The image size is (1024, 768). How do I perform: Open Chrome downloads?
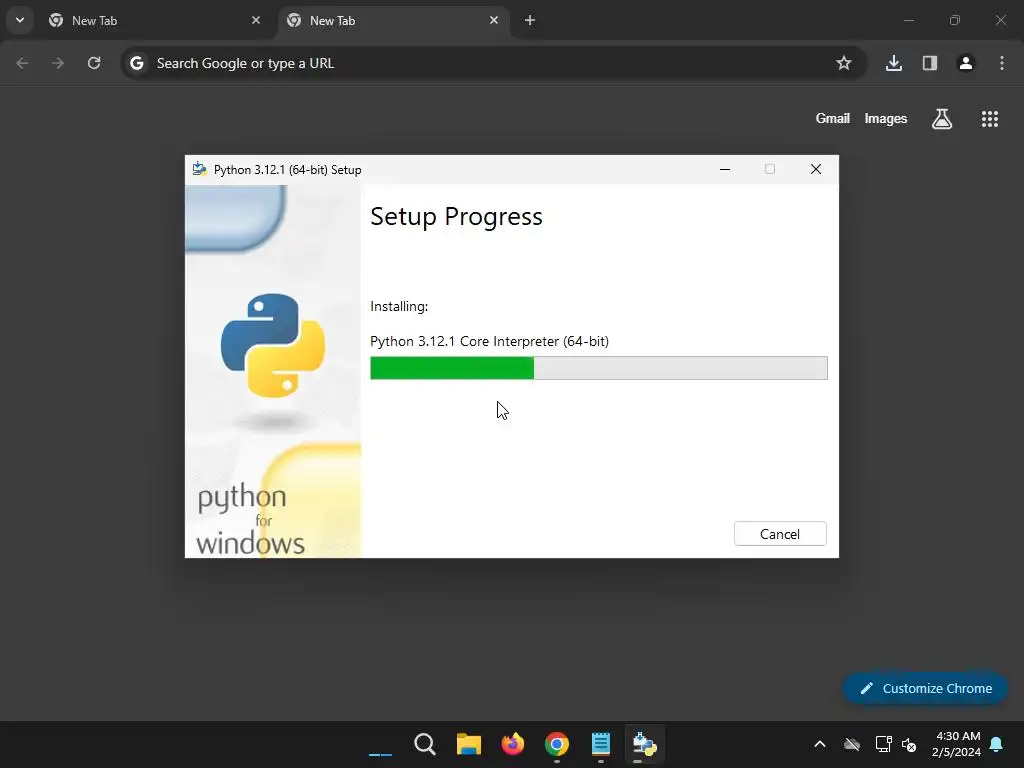tap(894, 63)
